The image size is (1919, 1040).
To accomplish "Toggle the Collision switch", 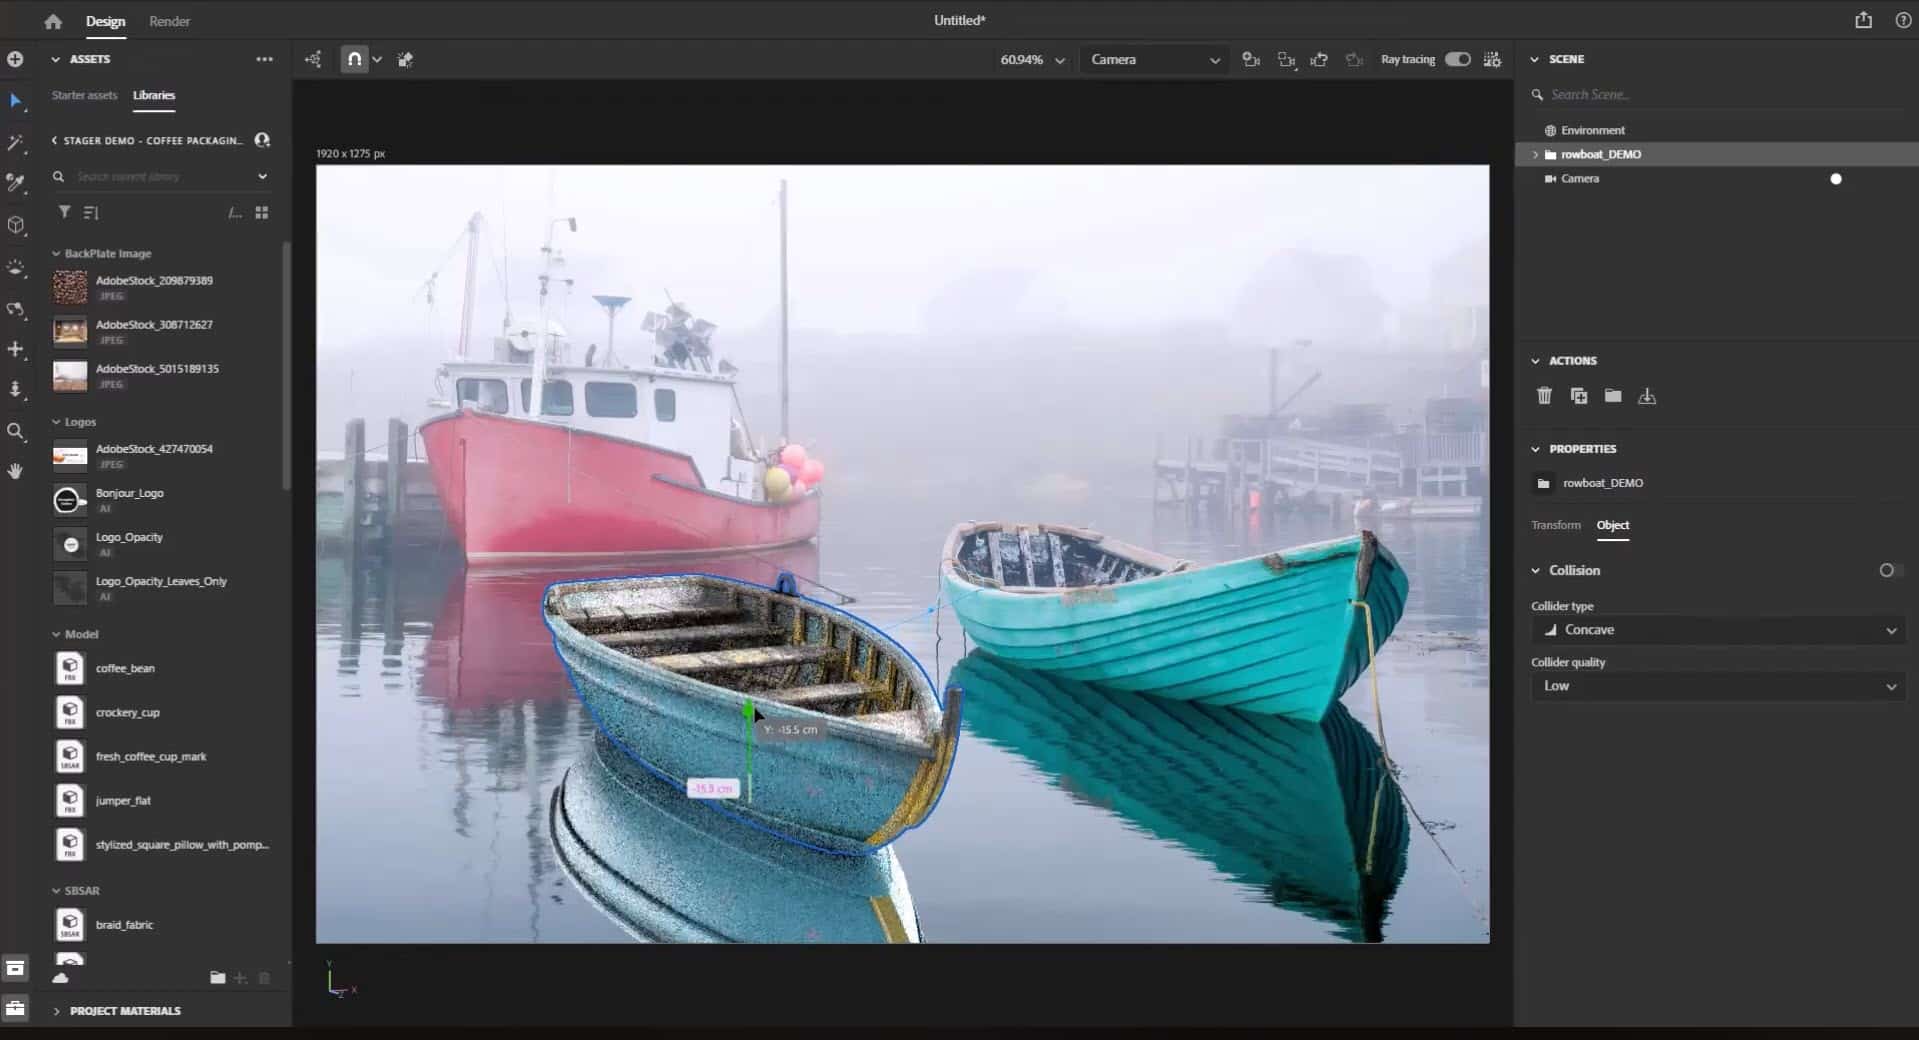I will tap(1888, 570).
